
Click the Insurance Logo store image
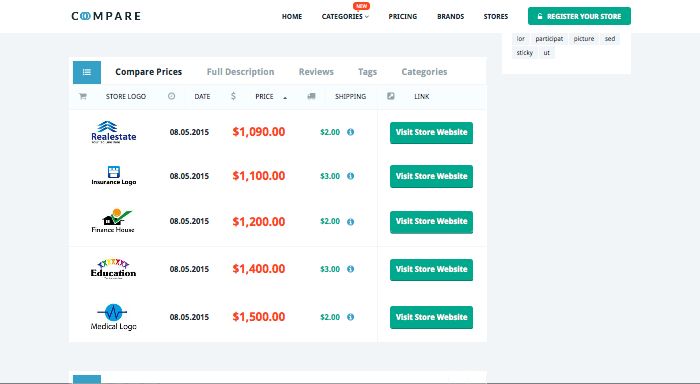coord(113,176)
